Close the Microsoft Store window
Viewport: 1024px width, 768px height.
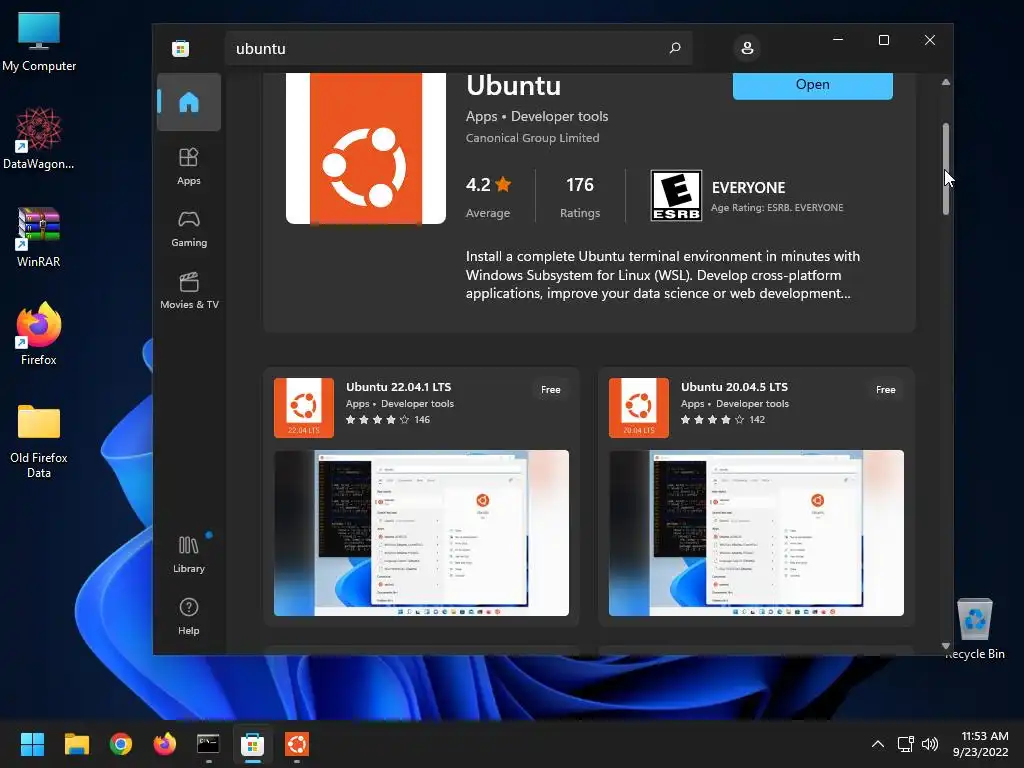click(930, 40)
